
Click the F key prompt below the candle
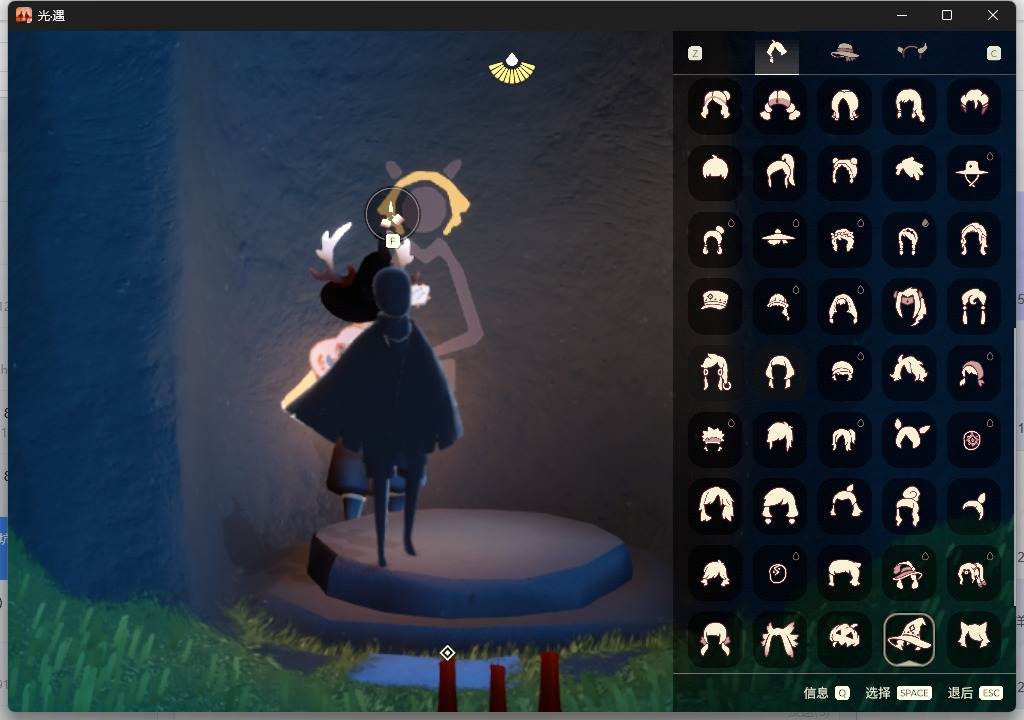coord(392,241)
